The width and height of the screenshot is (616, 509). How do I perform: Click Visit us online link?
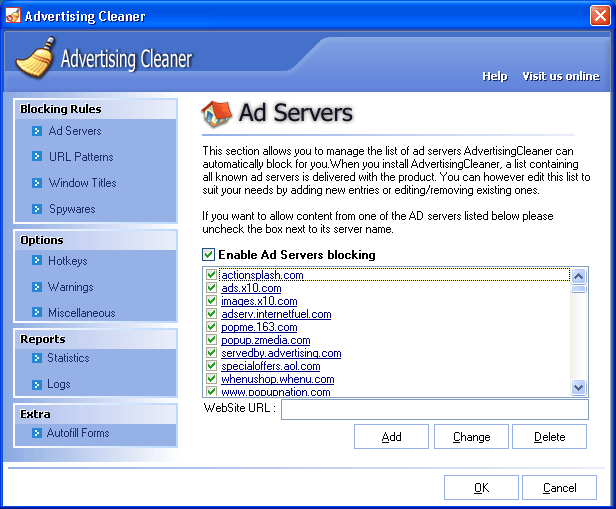(x=561, y=76)
